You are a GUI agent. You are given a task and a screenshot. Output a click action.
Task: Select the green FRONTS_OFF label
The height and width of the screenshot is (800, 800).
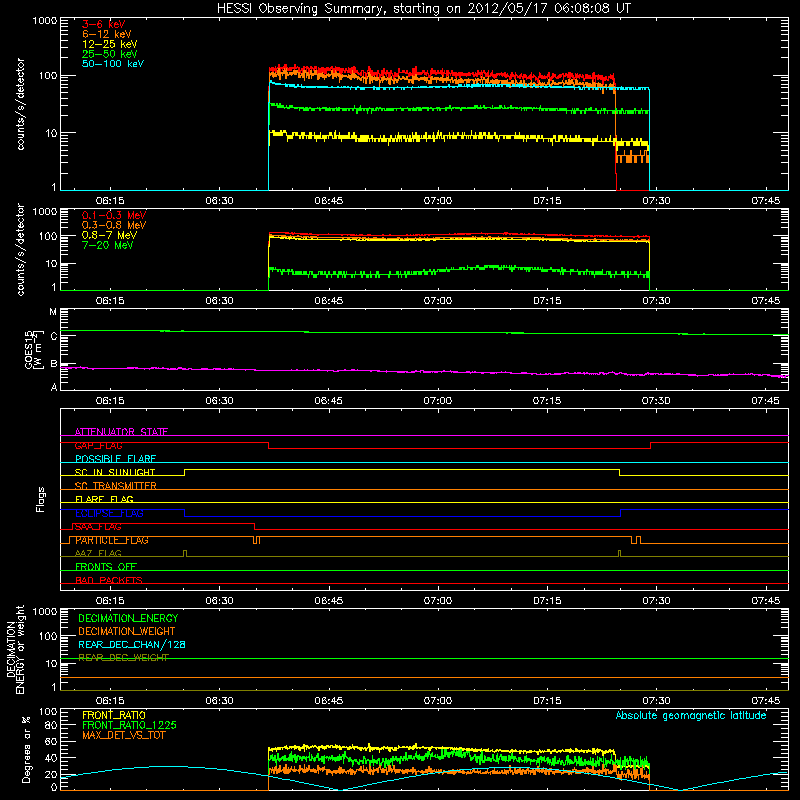click(x=106, y=567)
